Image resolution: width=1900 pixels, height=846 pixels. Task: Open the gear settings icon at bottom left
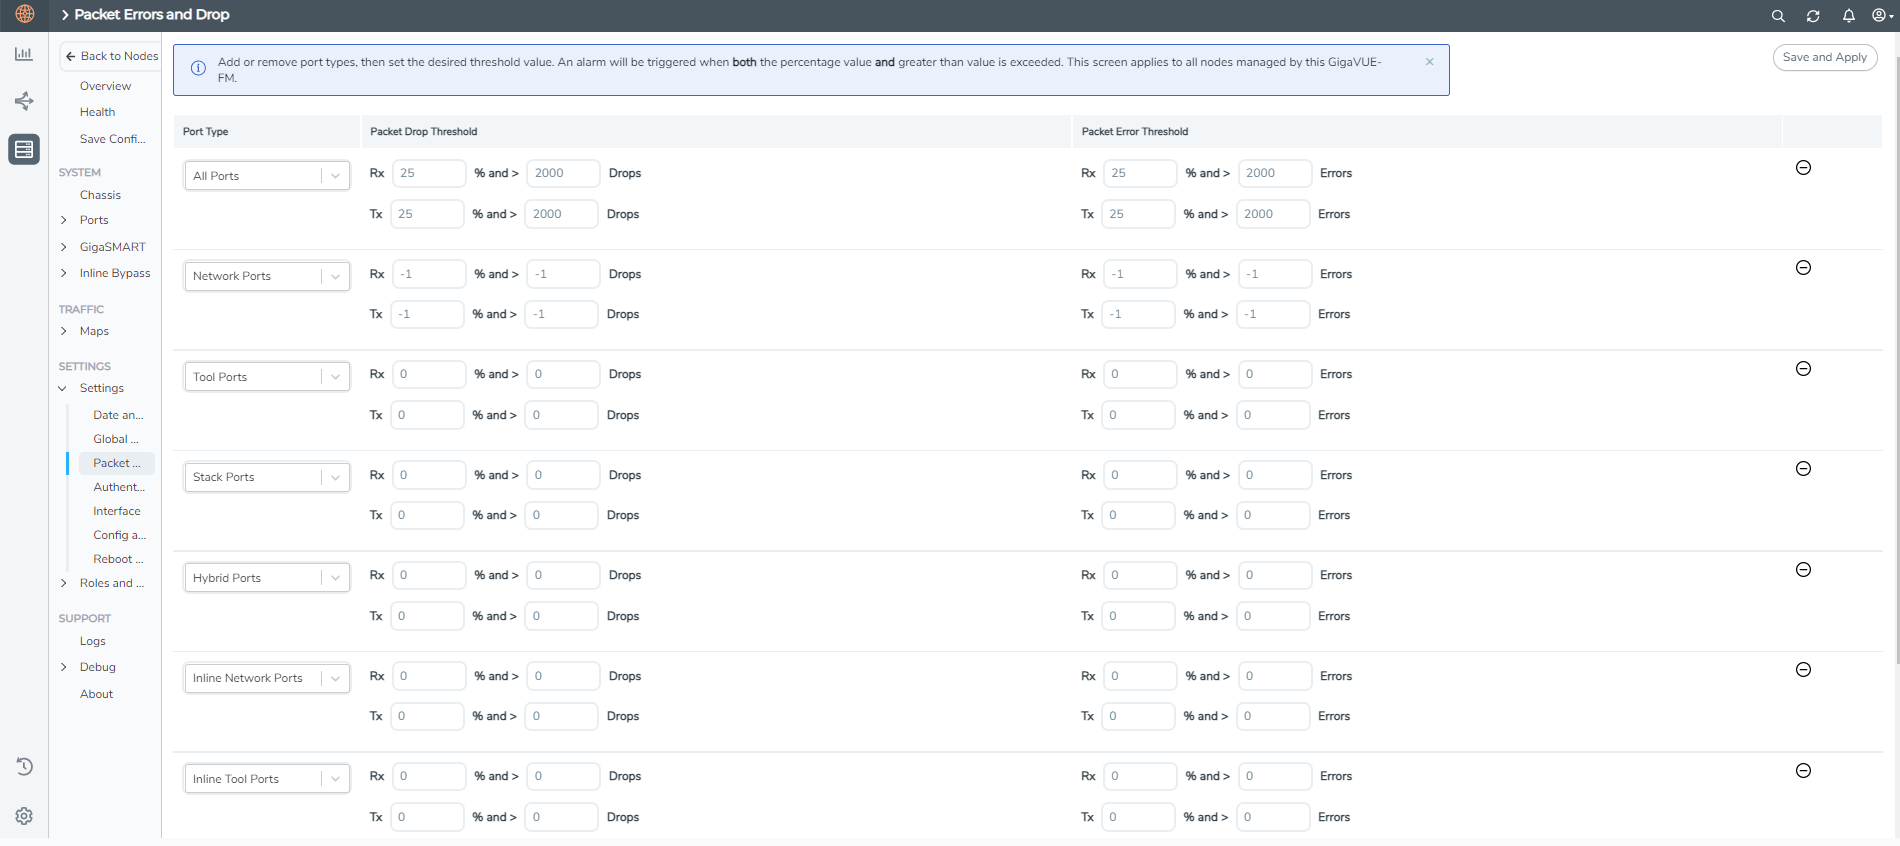pyautogui.click(x=24, y=816)
